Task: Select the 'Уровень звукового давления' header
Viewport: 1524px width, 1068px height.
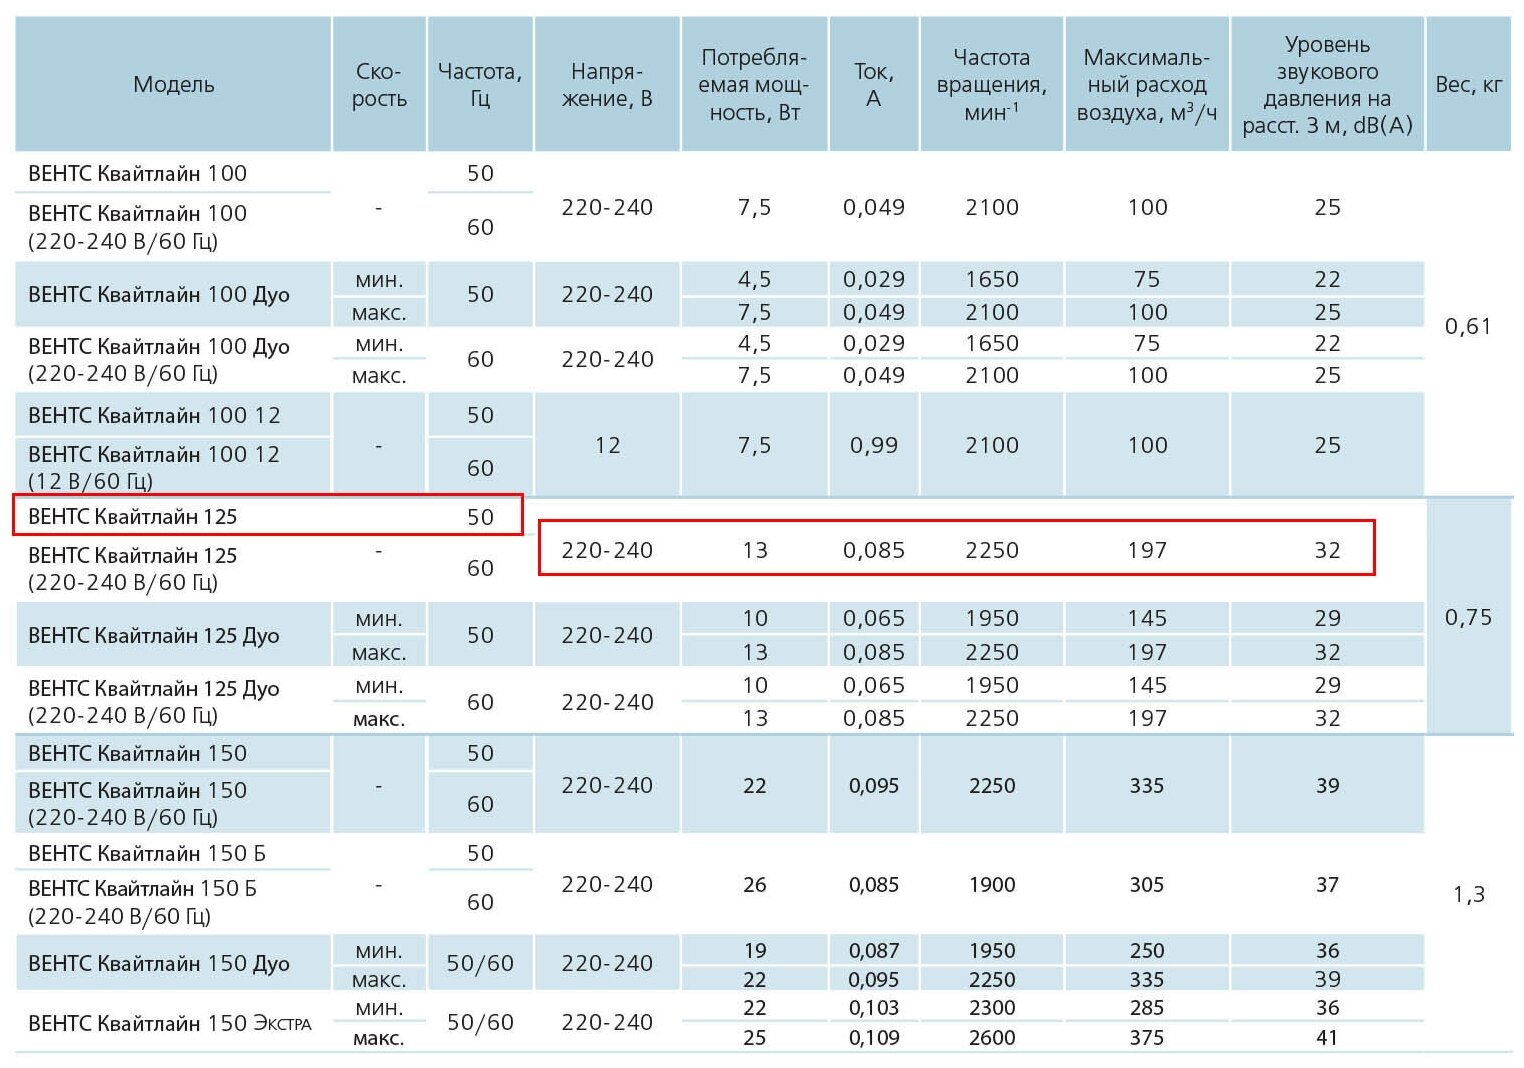Action: coord(1327,84)
